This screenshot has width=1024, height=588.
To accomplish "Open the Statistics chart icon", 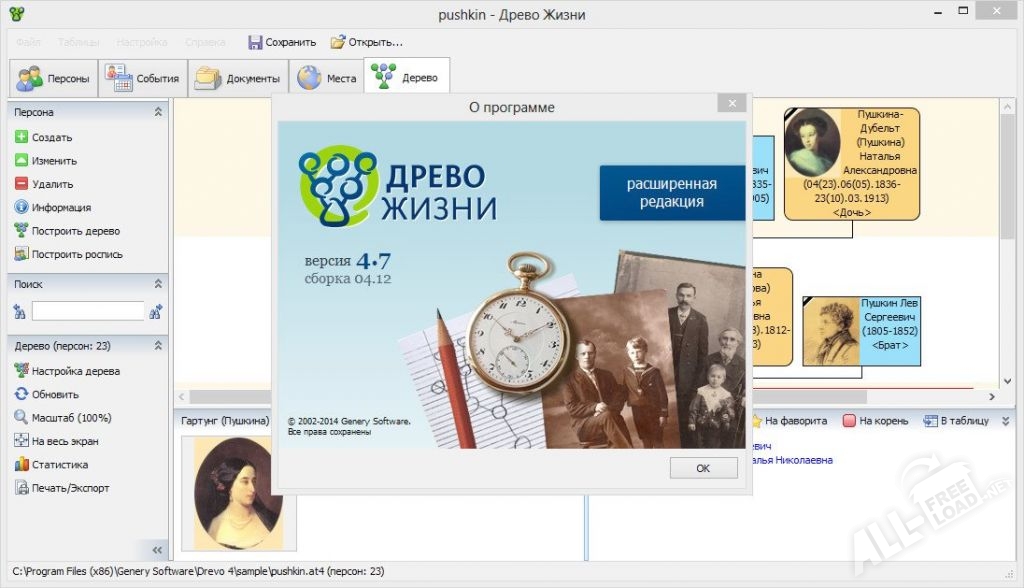I will 21,464.
